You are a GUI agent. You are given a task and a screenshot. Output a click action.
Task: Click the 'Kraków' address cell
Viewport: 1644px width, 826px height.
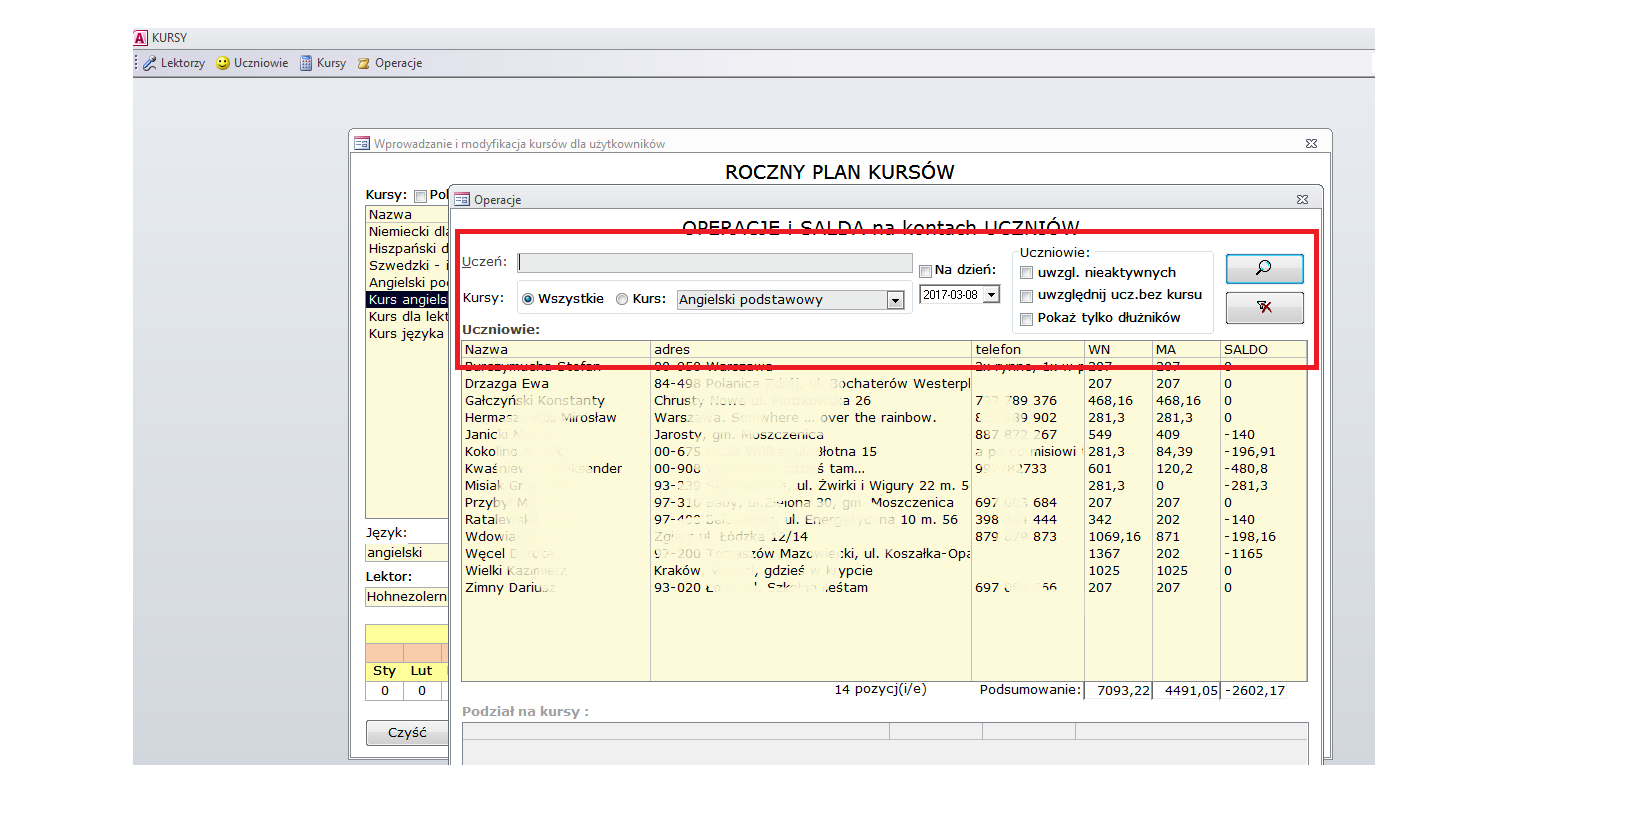tap(811, 571)
